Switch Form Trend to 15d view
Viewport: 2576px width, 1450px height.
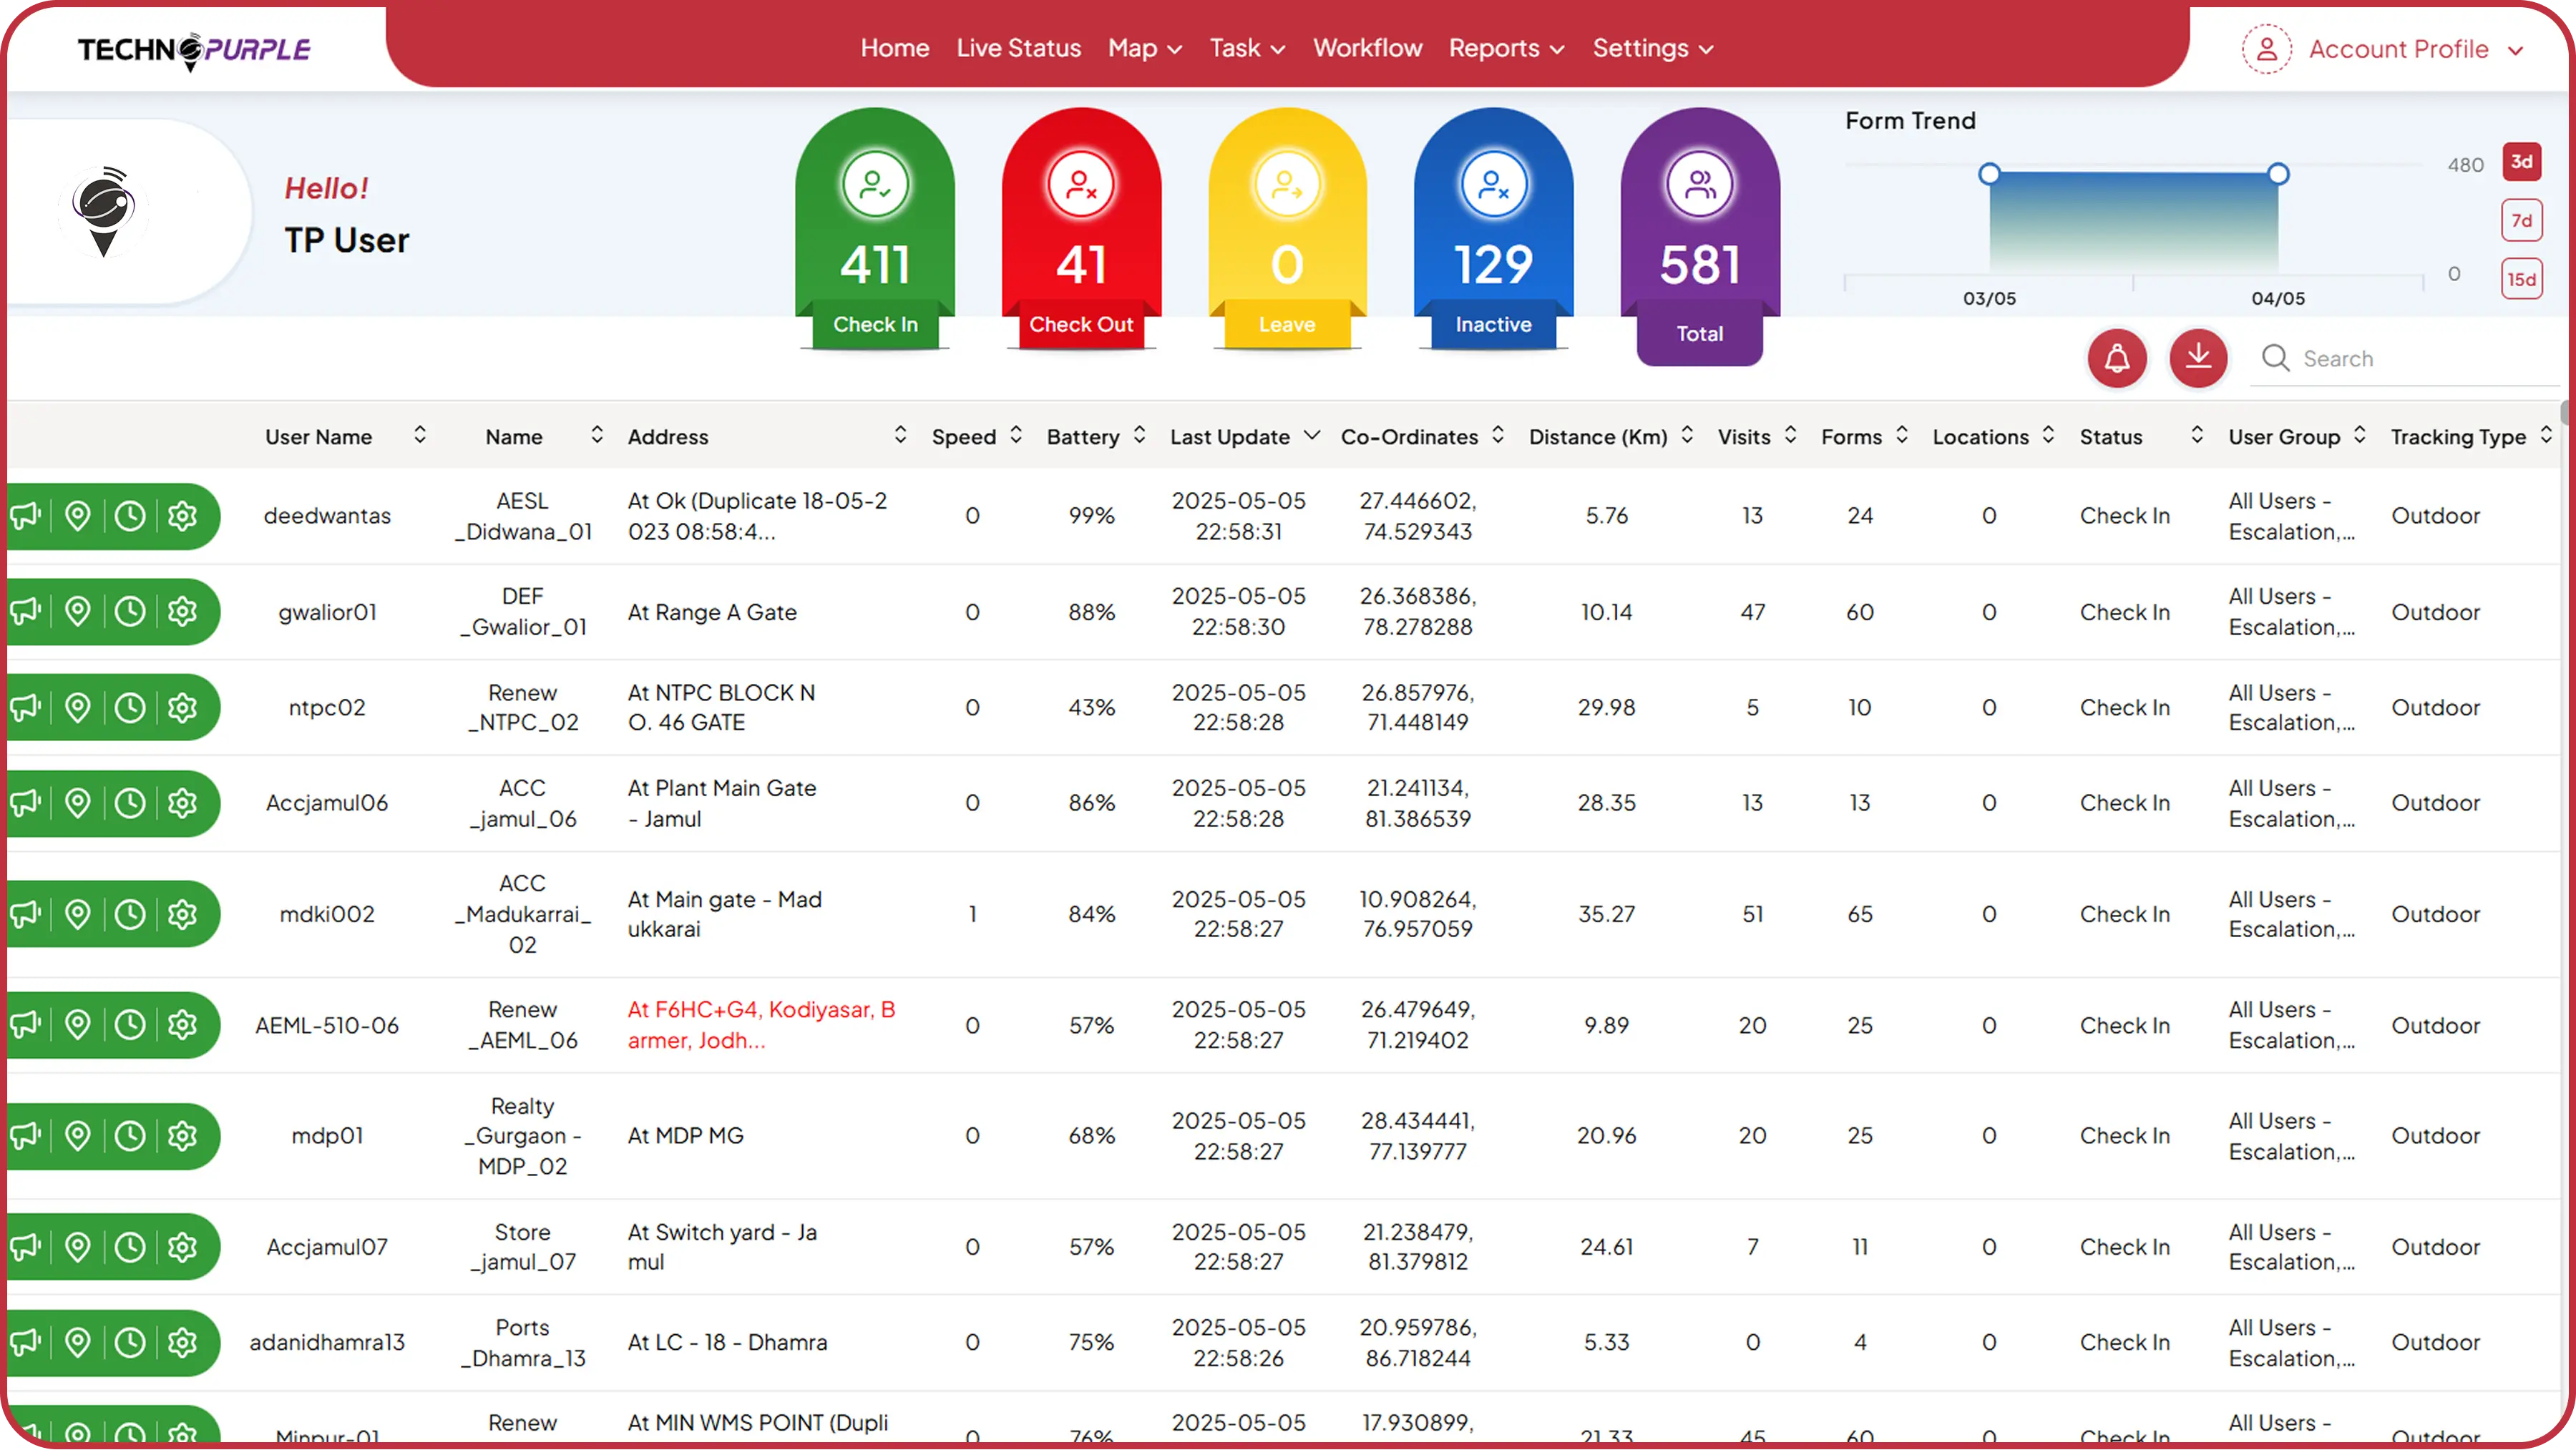coord(2522,278)
